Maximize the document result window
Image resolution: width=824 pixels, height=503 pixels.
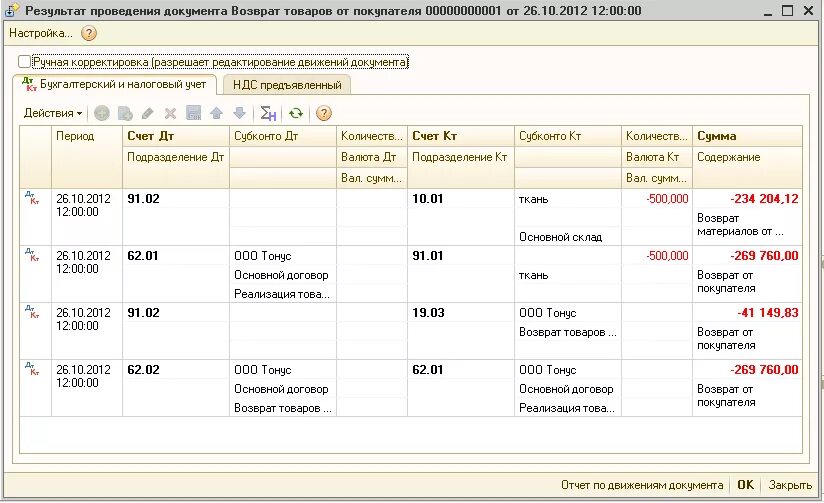coord(787,11)
